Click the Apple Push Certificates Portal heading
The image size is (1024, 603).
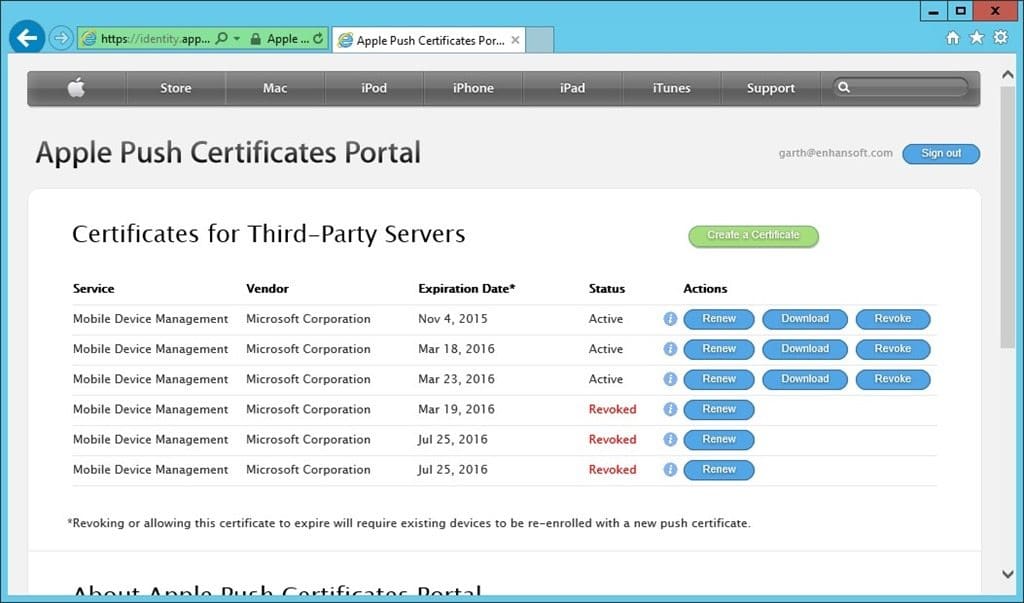(x=228, y=153)
